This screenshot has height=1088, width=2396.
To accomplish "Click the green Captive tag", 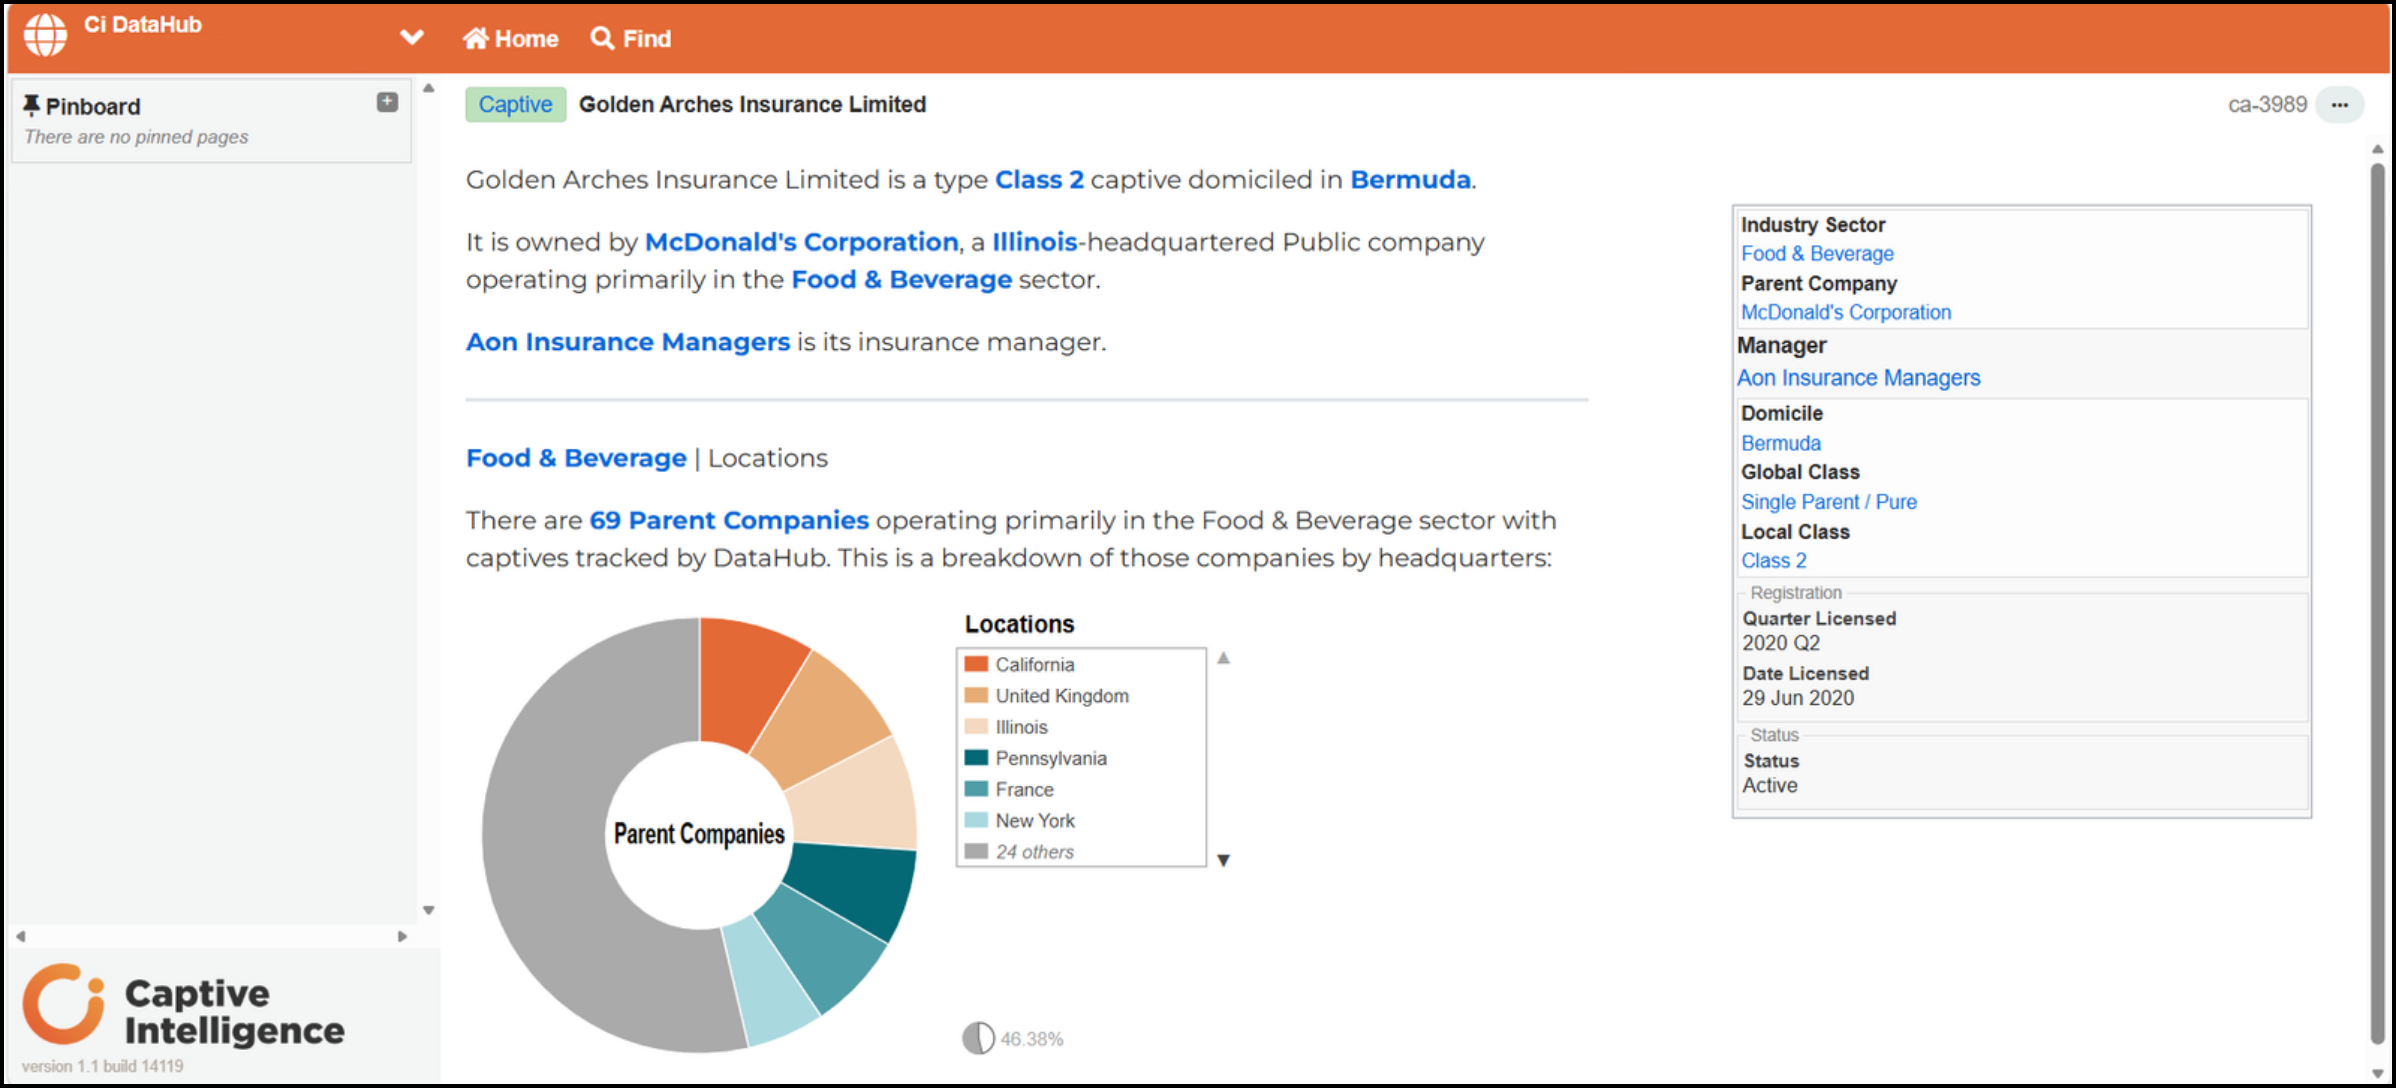I will (515, 104).
